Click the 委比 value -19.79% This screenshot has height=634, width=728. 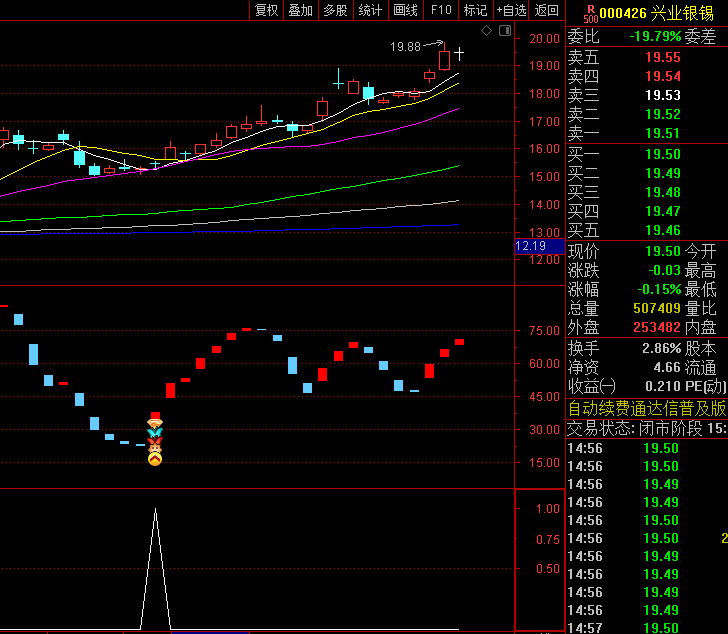(x=655, y=37)
